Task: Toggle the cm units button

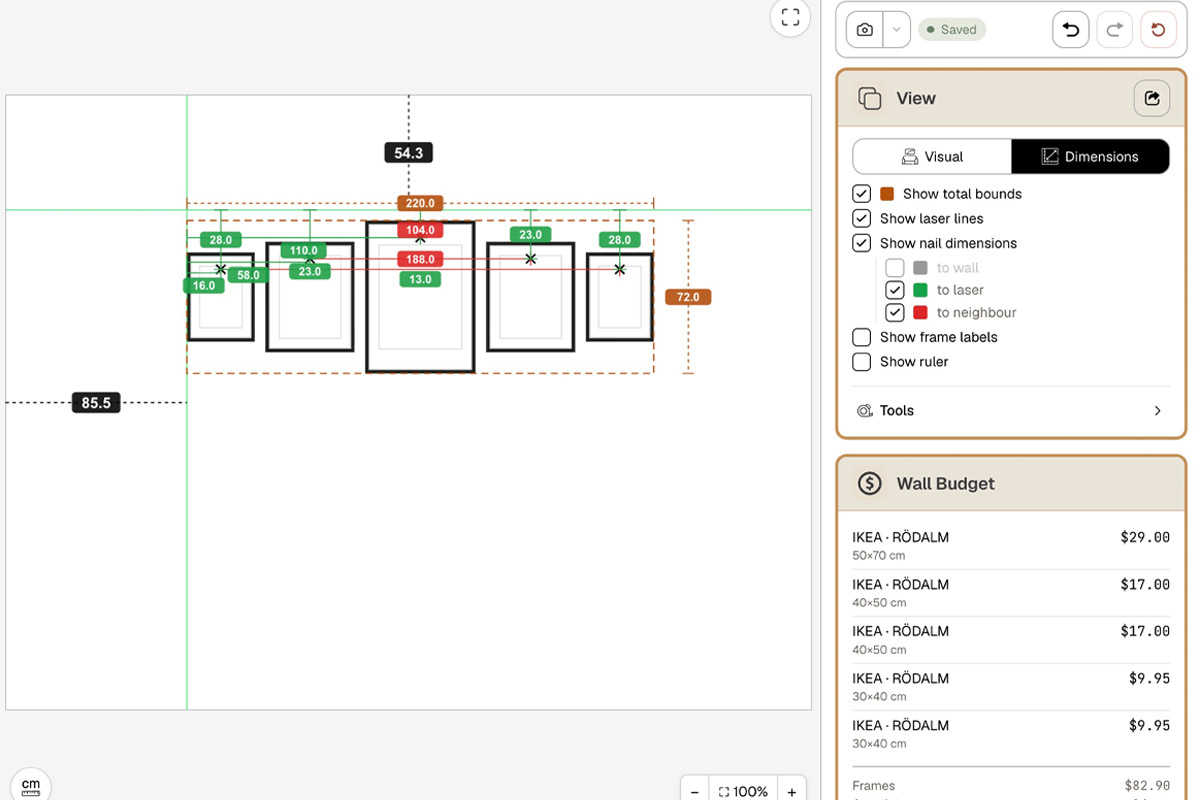Action: tap(31, 786)
